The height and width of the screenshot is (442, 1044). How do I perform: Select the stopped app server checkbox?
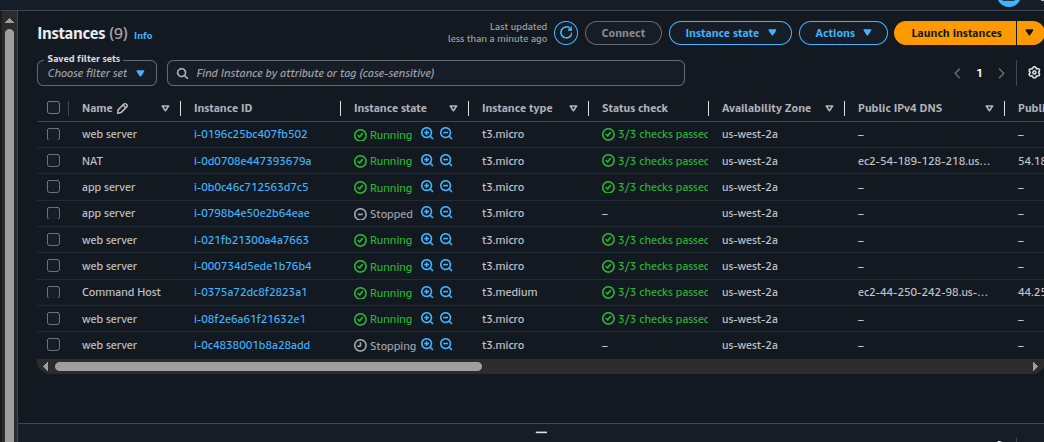point(53,213)
